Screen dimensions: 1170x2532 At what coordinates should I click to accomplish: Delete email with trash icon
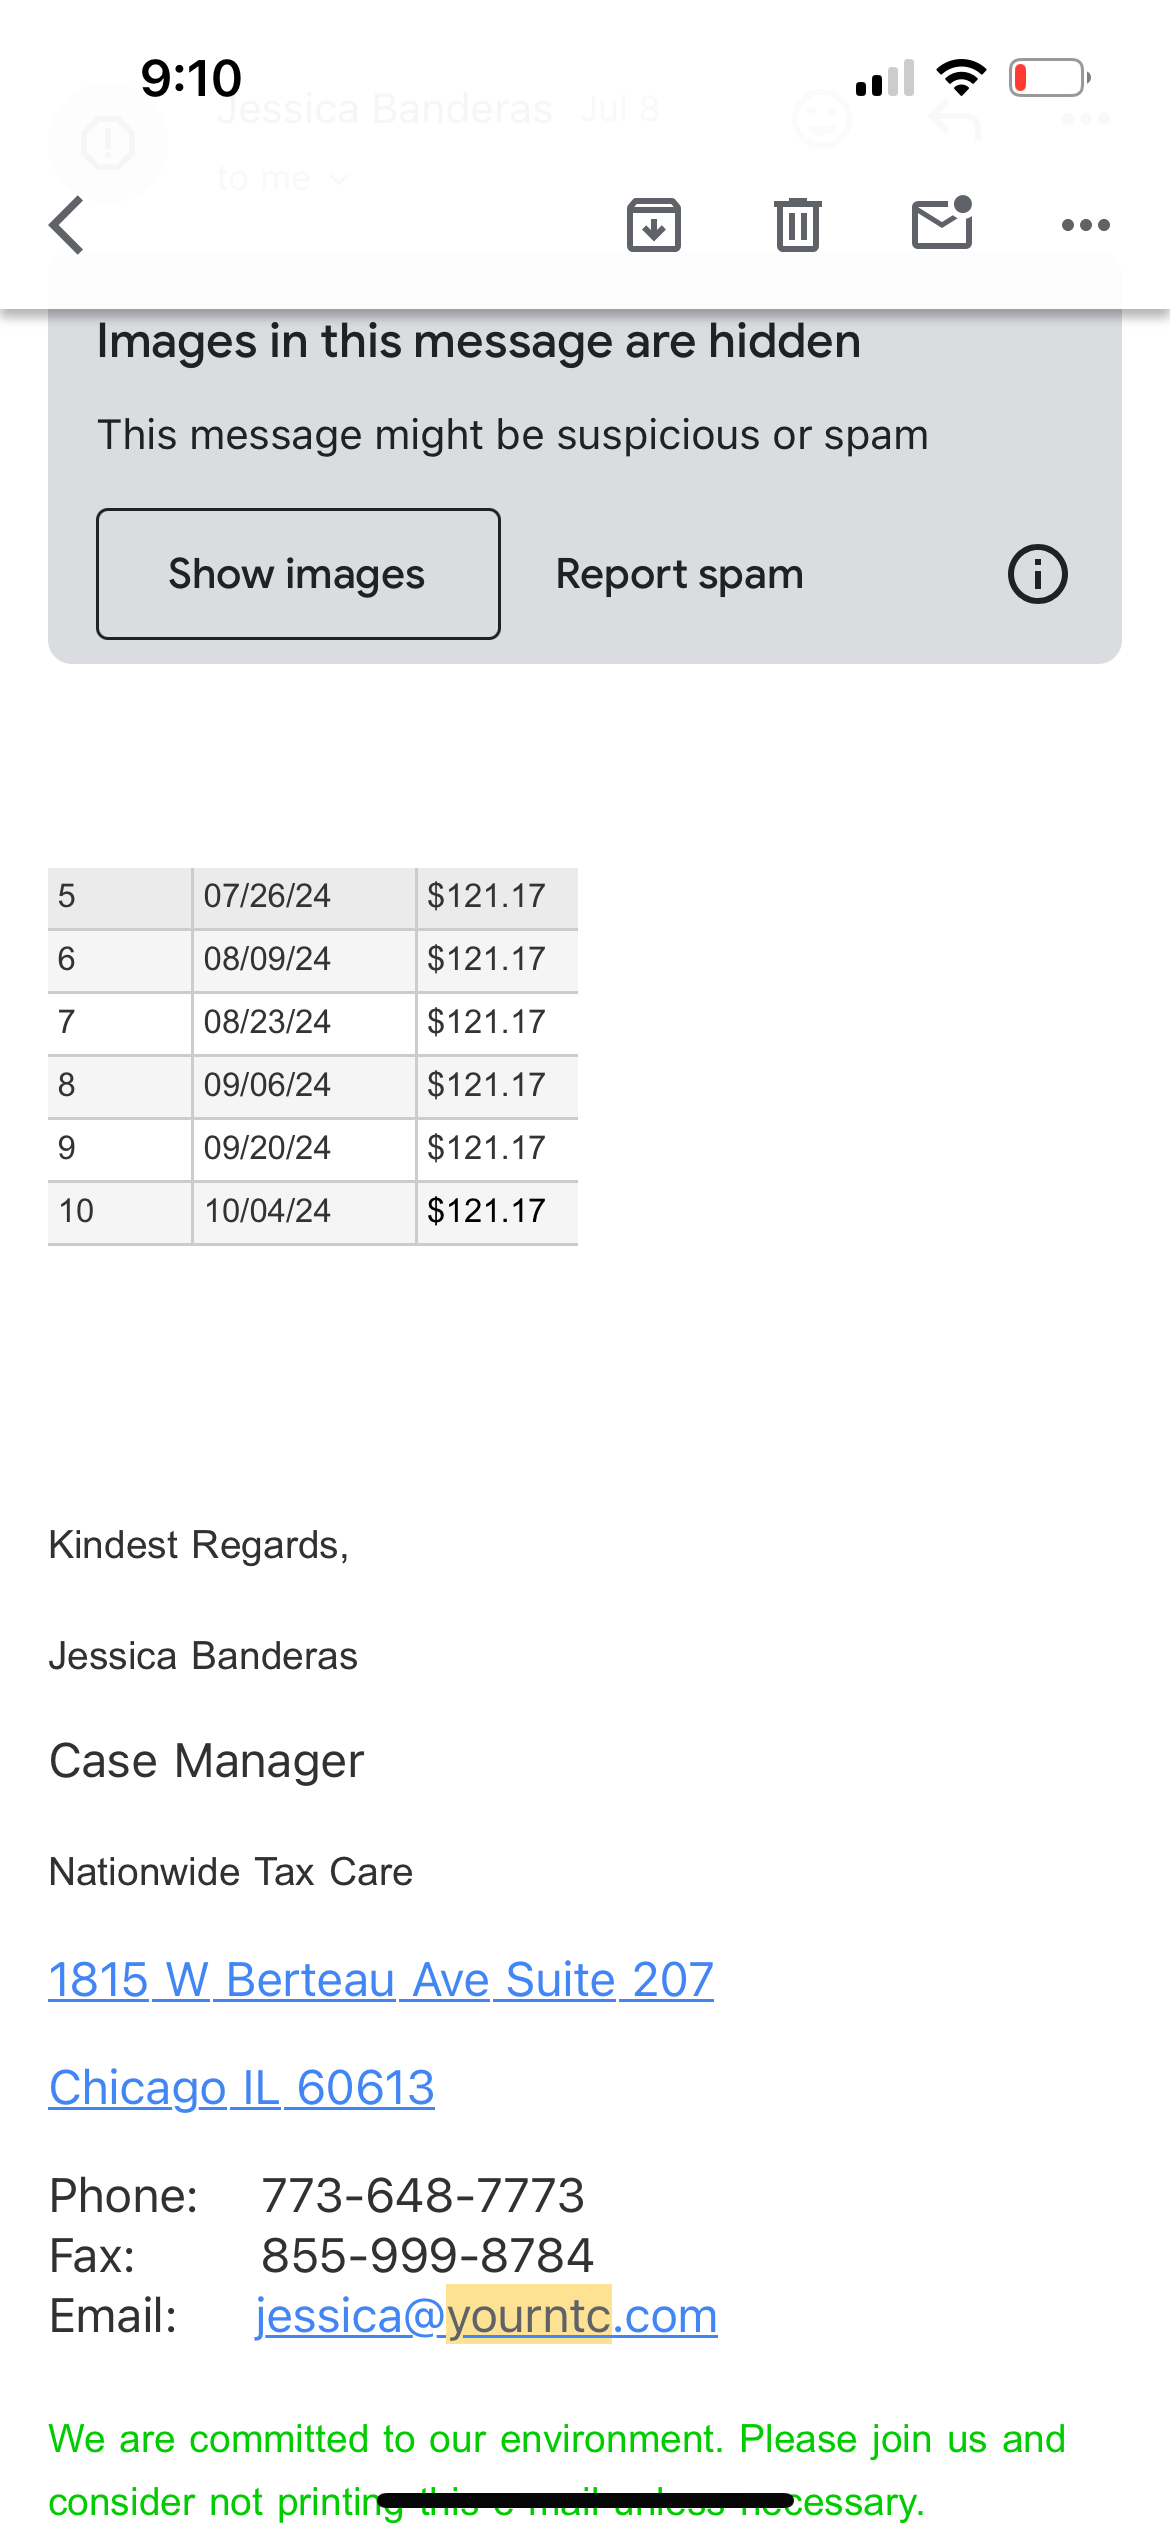(797, 226)
